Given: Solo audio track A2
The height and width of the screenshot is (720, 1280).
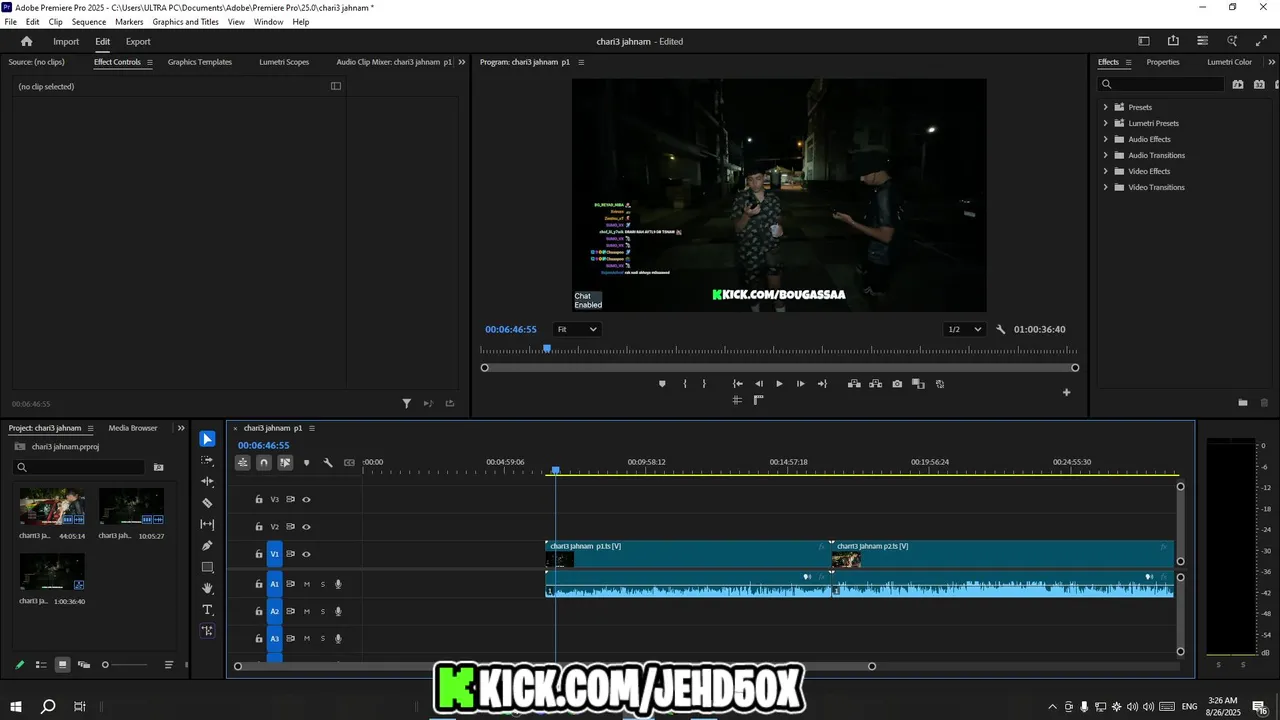Looking at the screenshot, I should click(322, 611).
